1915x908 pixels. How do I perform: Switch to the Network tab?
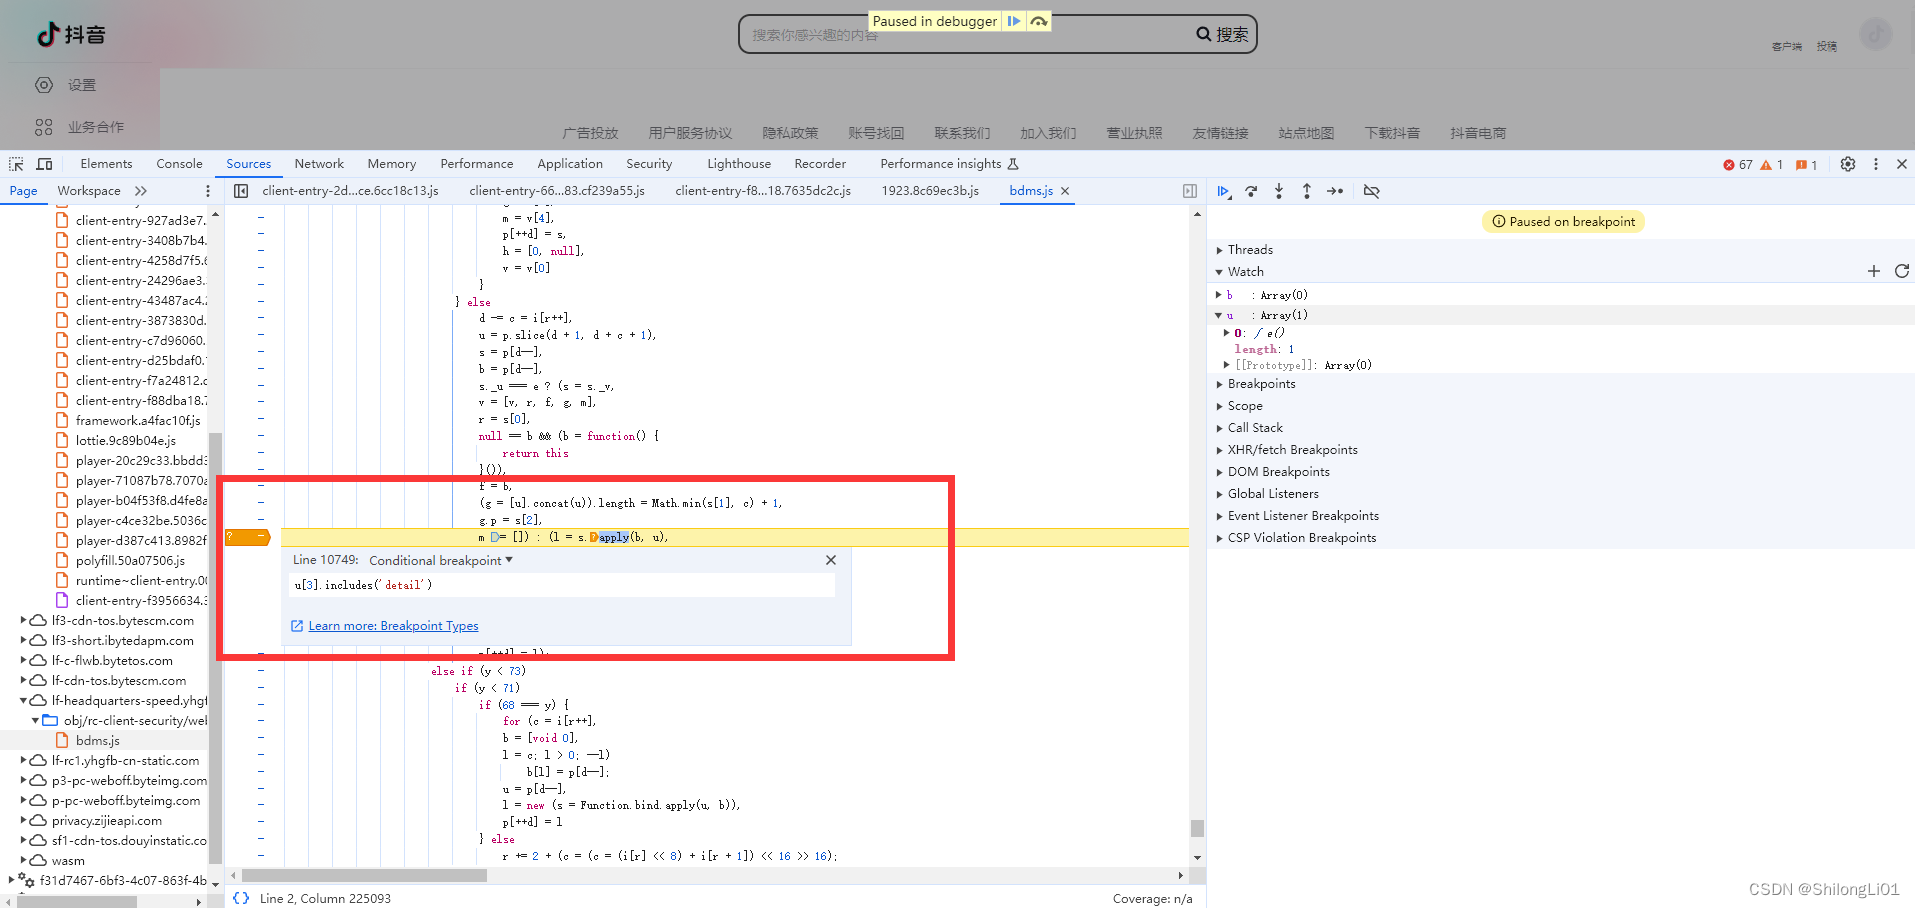click(319, 164)
